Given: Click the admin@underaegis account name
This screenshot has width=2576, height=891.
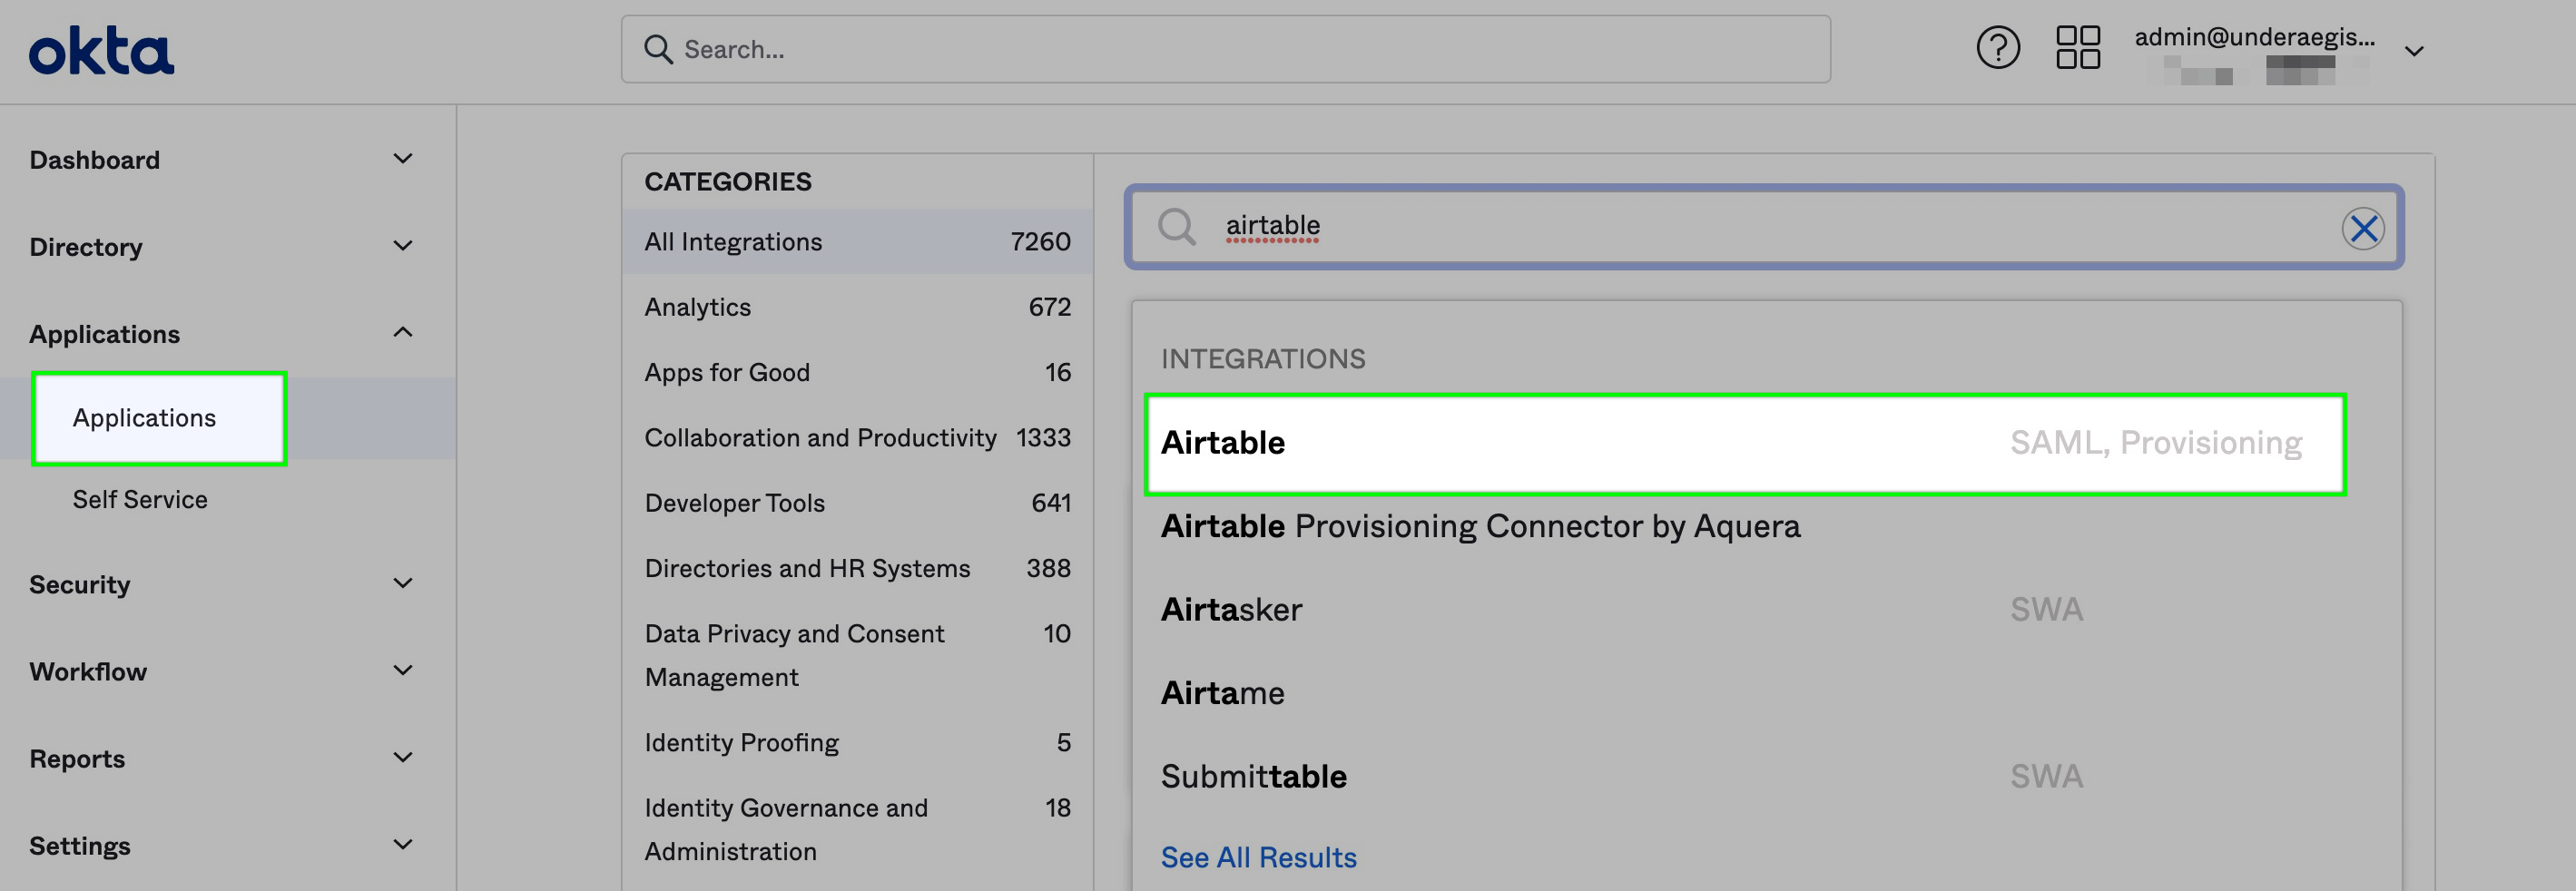Looking at the screenshot, I should (2254, 37).
